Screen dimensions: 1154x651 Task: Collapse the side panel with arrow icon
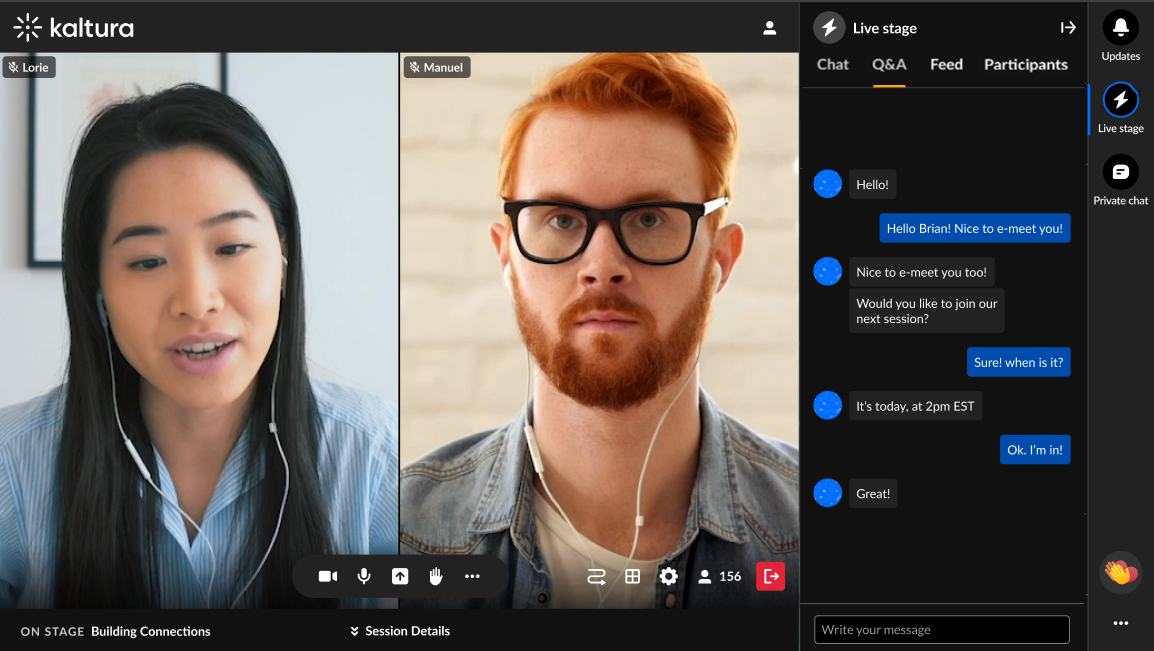click(1068, 28)
